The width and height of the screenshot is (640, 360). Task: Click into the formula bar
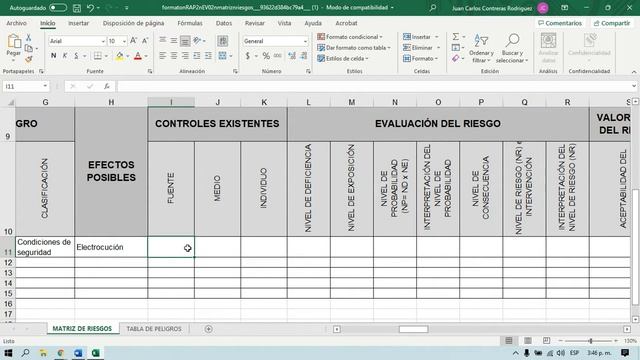373,87
